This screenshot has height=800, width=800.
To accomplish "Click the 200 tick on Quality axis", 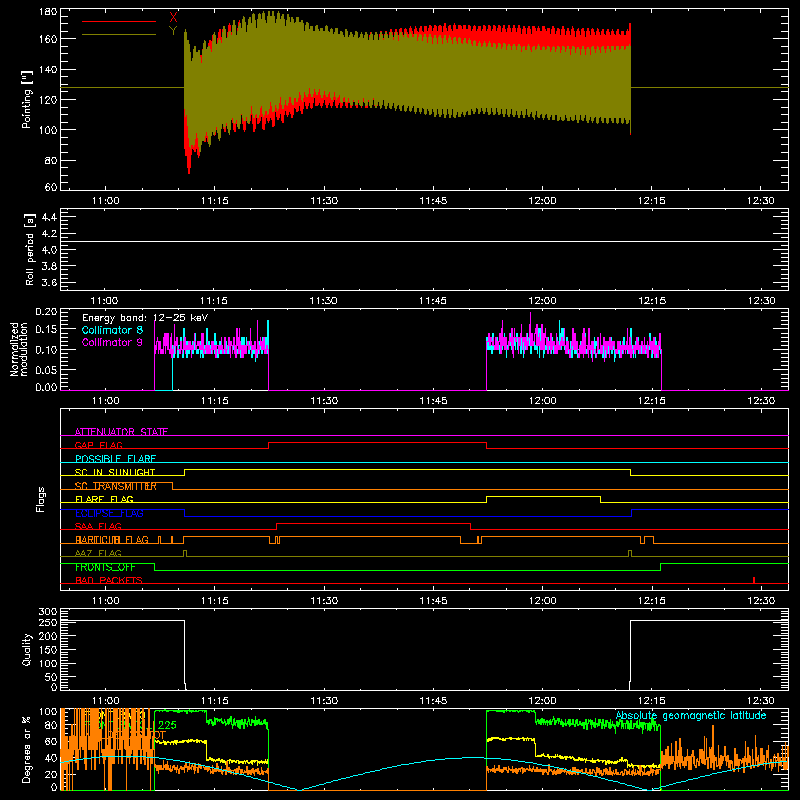I will tap(48, 636).
